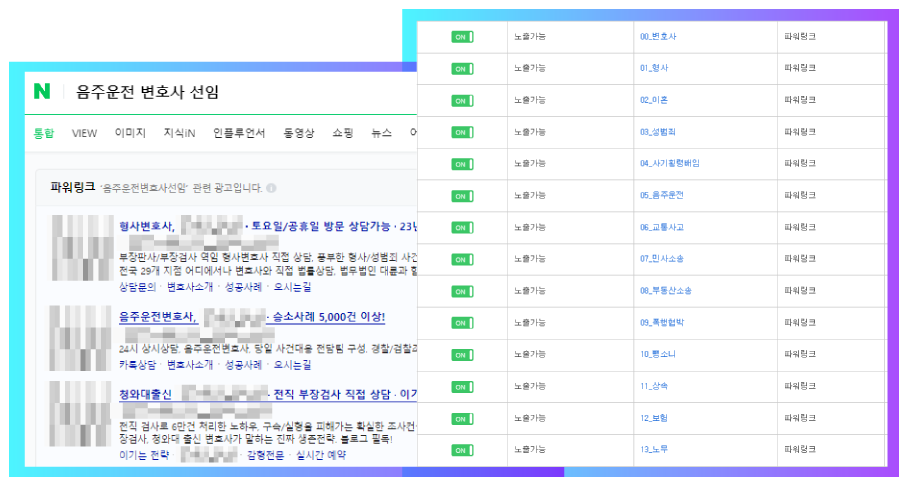
Task: Switch off the 10_뺑소니 row toggle
Action: (x=462, y=355)
